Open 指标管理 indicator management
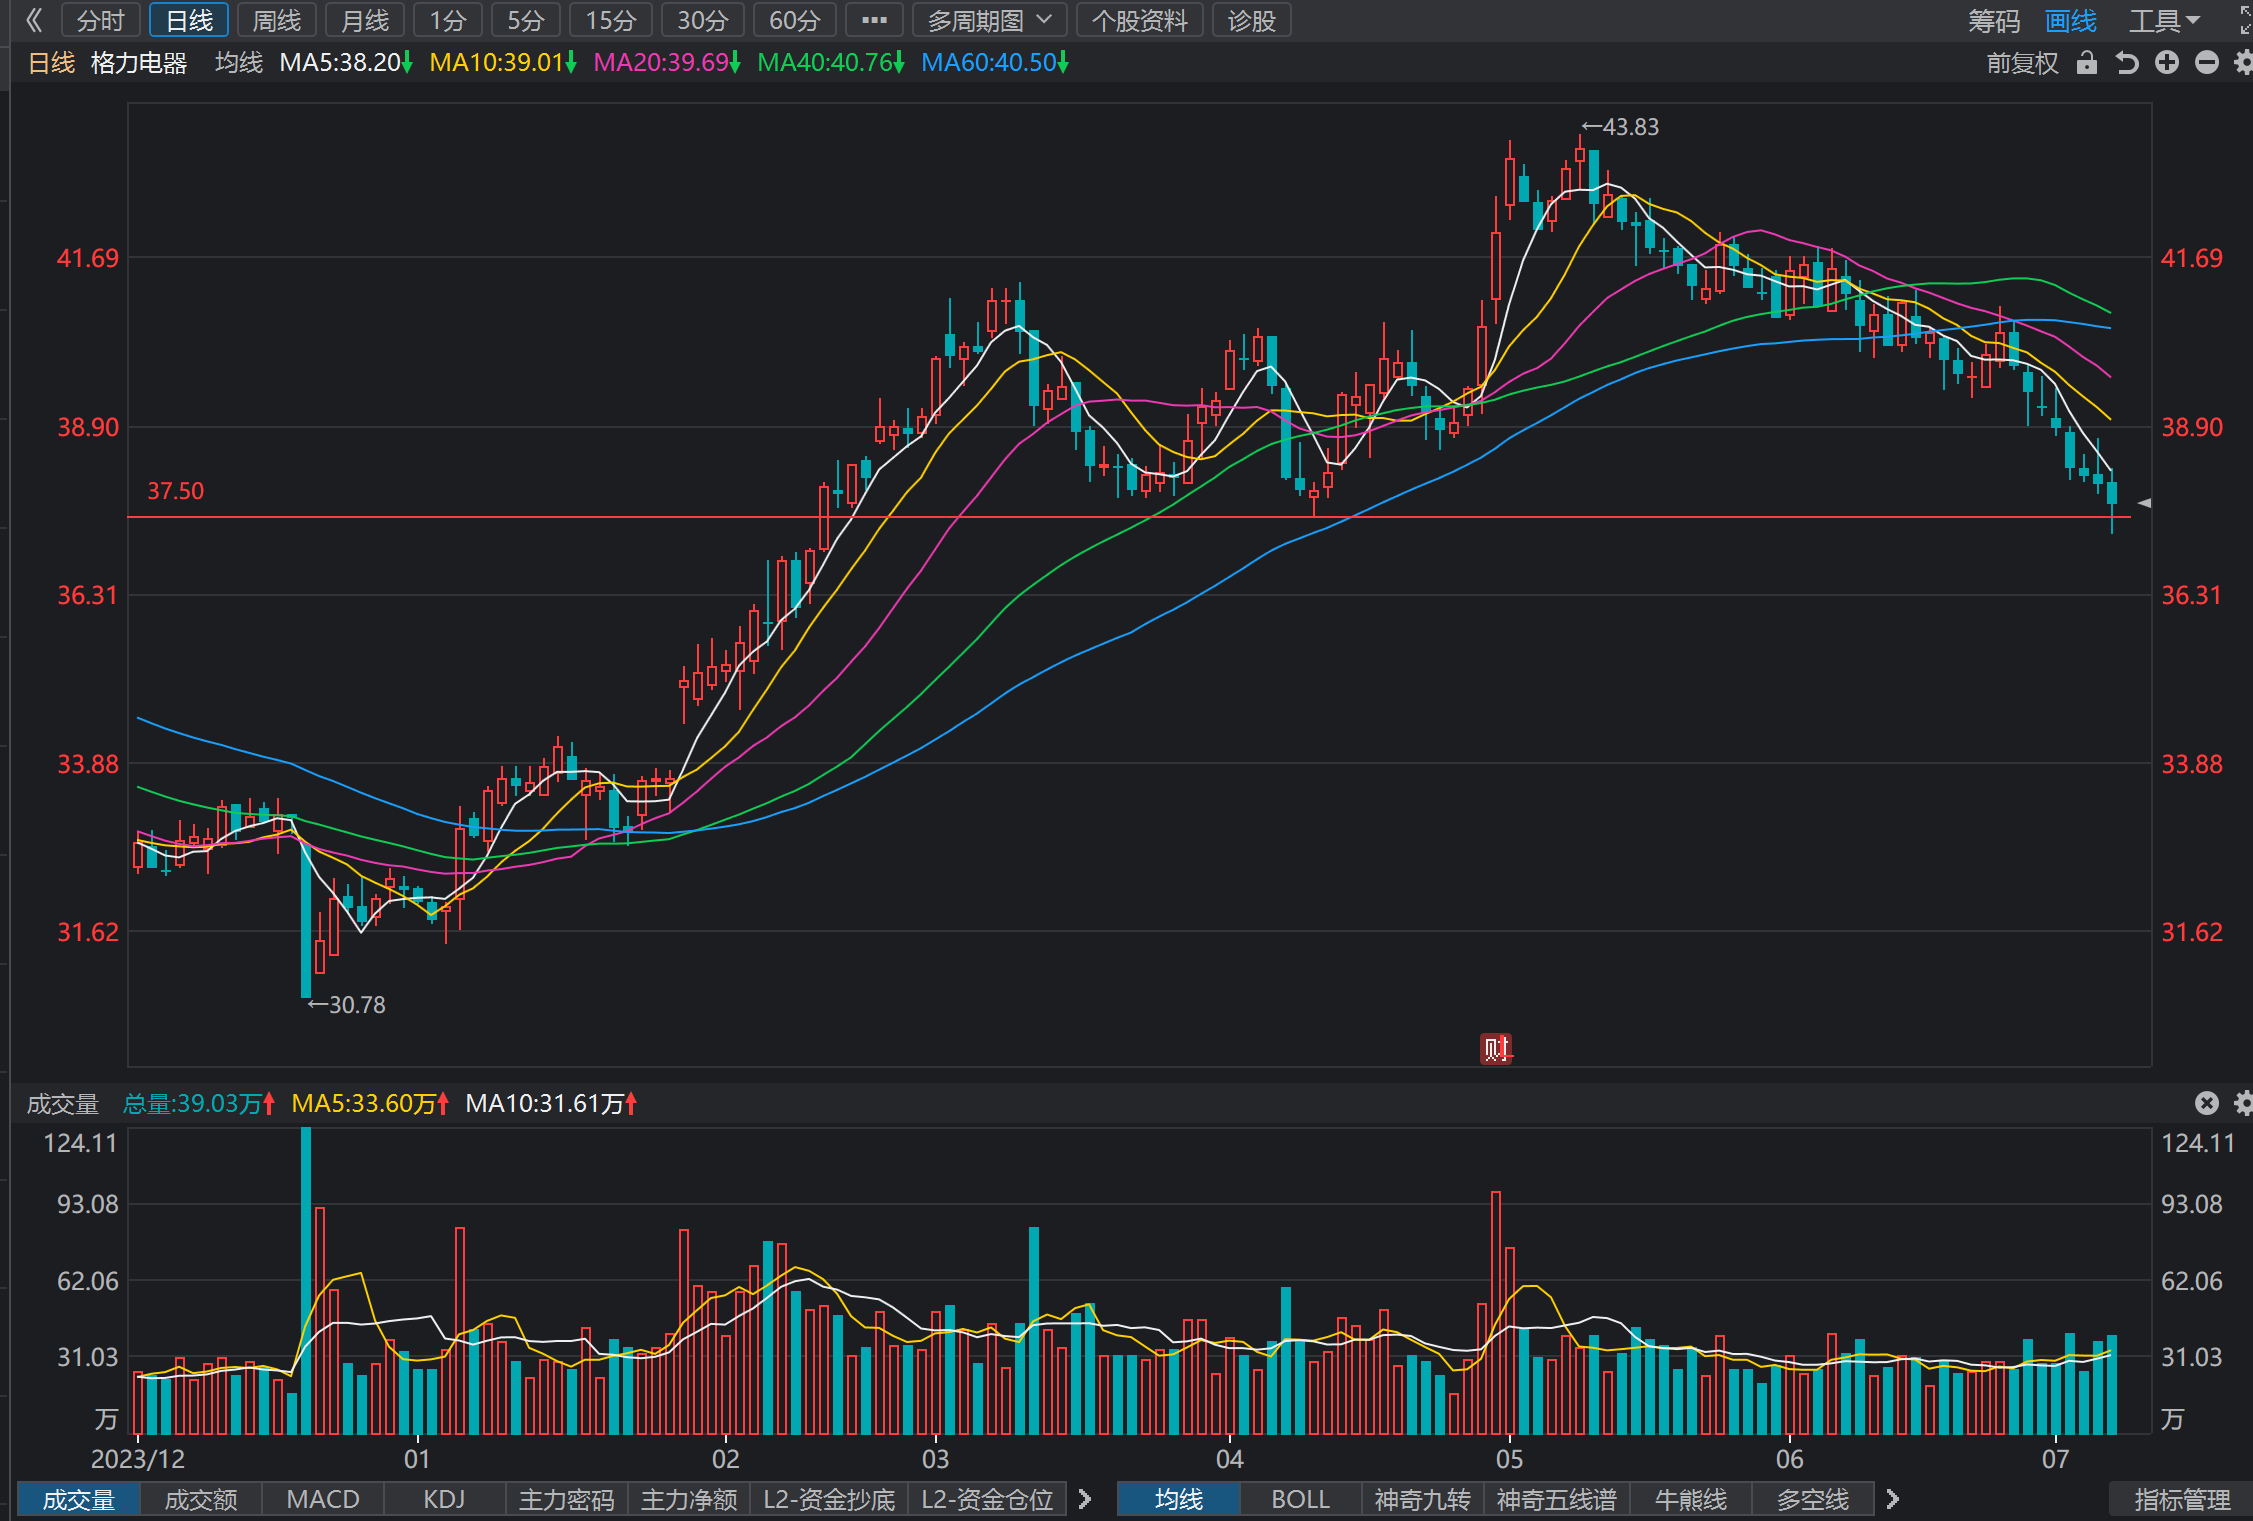This screenshot has height=1521, width=2253. 2182,1499
